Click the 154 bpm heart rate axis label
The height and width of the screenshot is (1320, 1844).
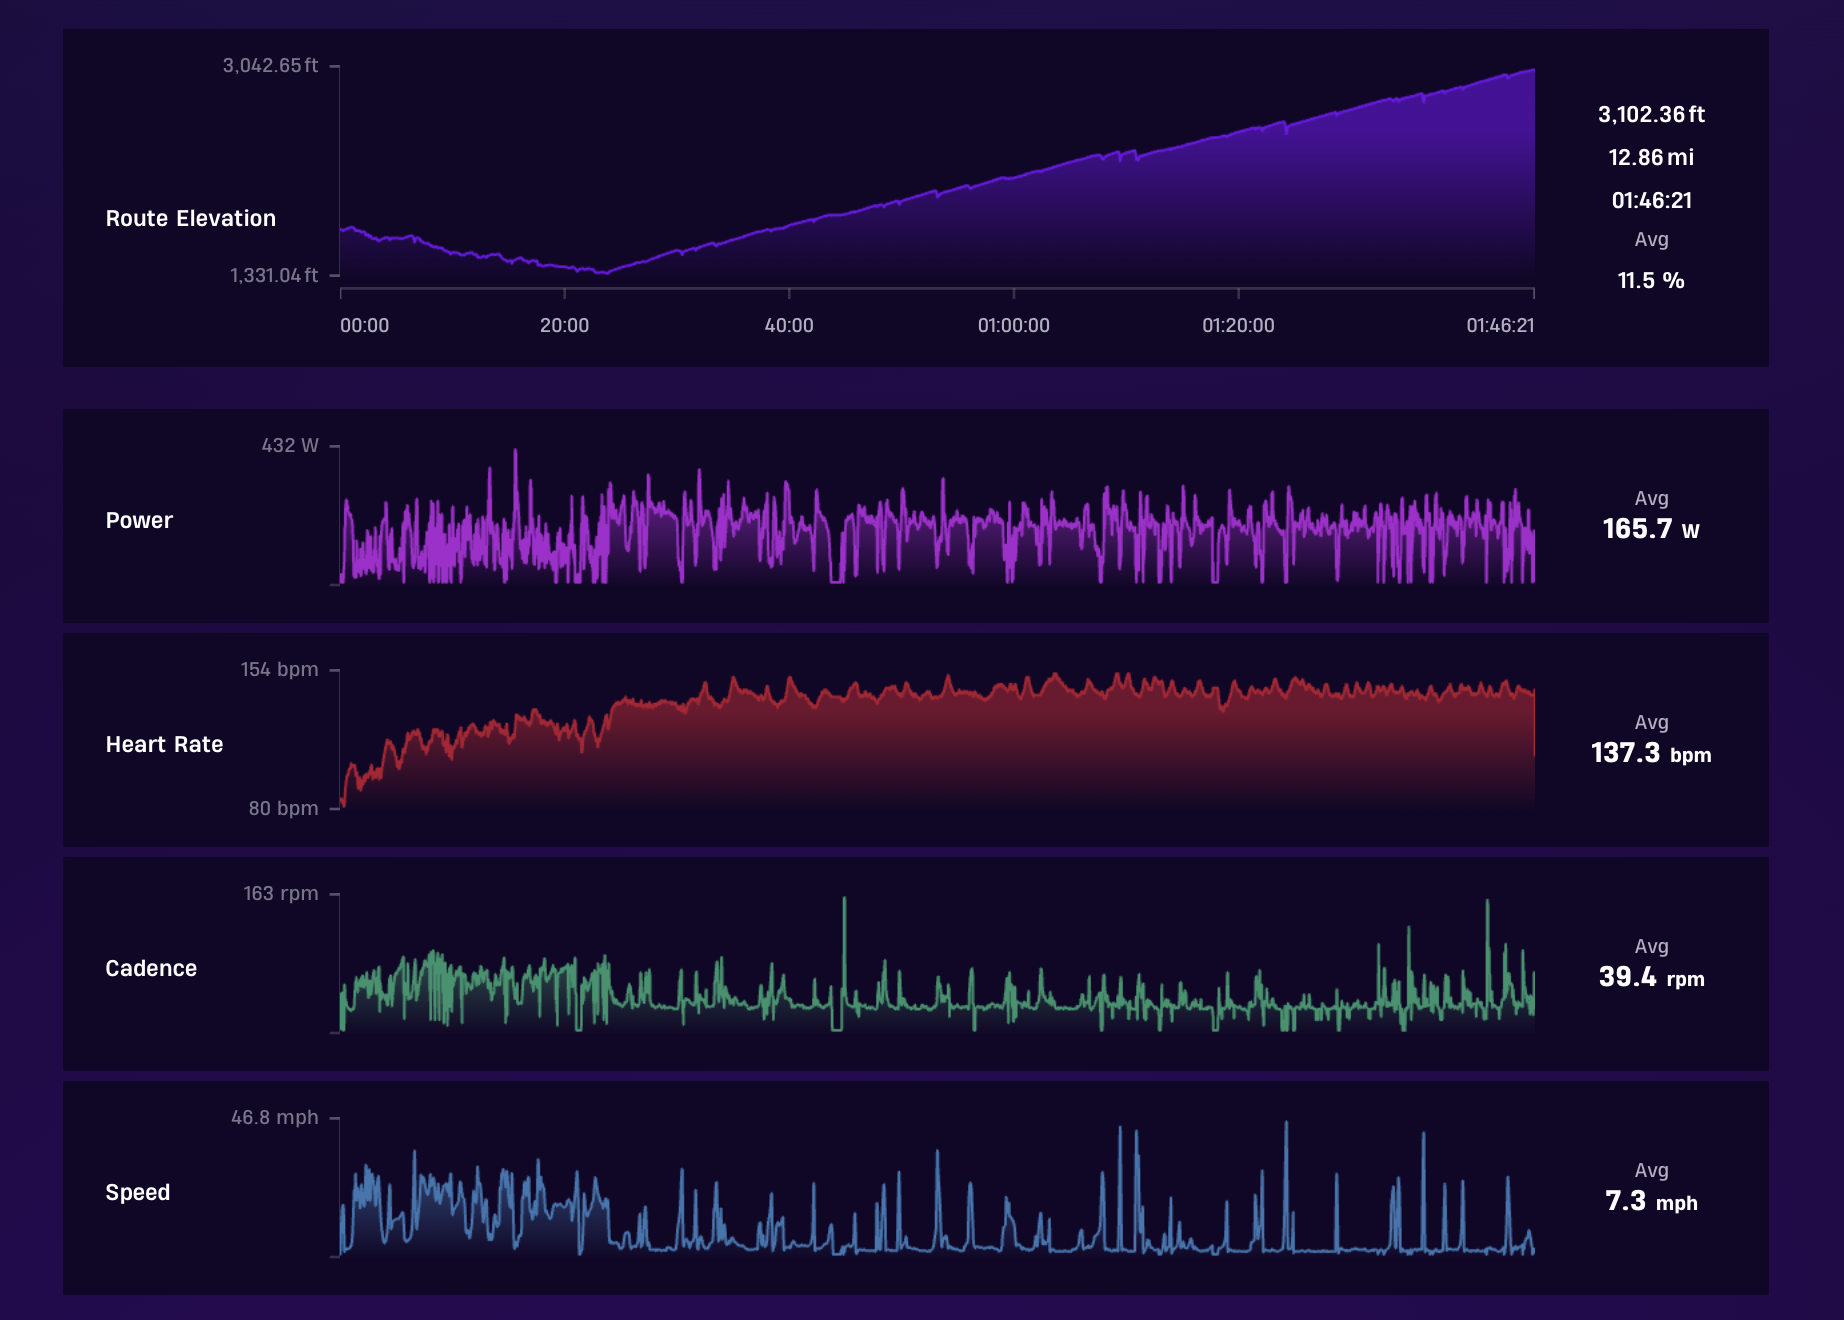[279, 669]
